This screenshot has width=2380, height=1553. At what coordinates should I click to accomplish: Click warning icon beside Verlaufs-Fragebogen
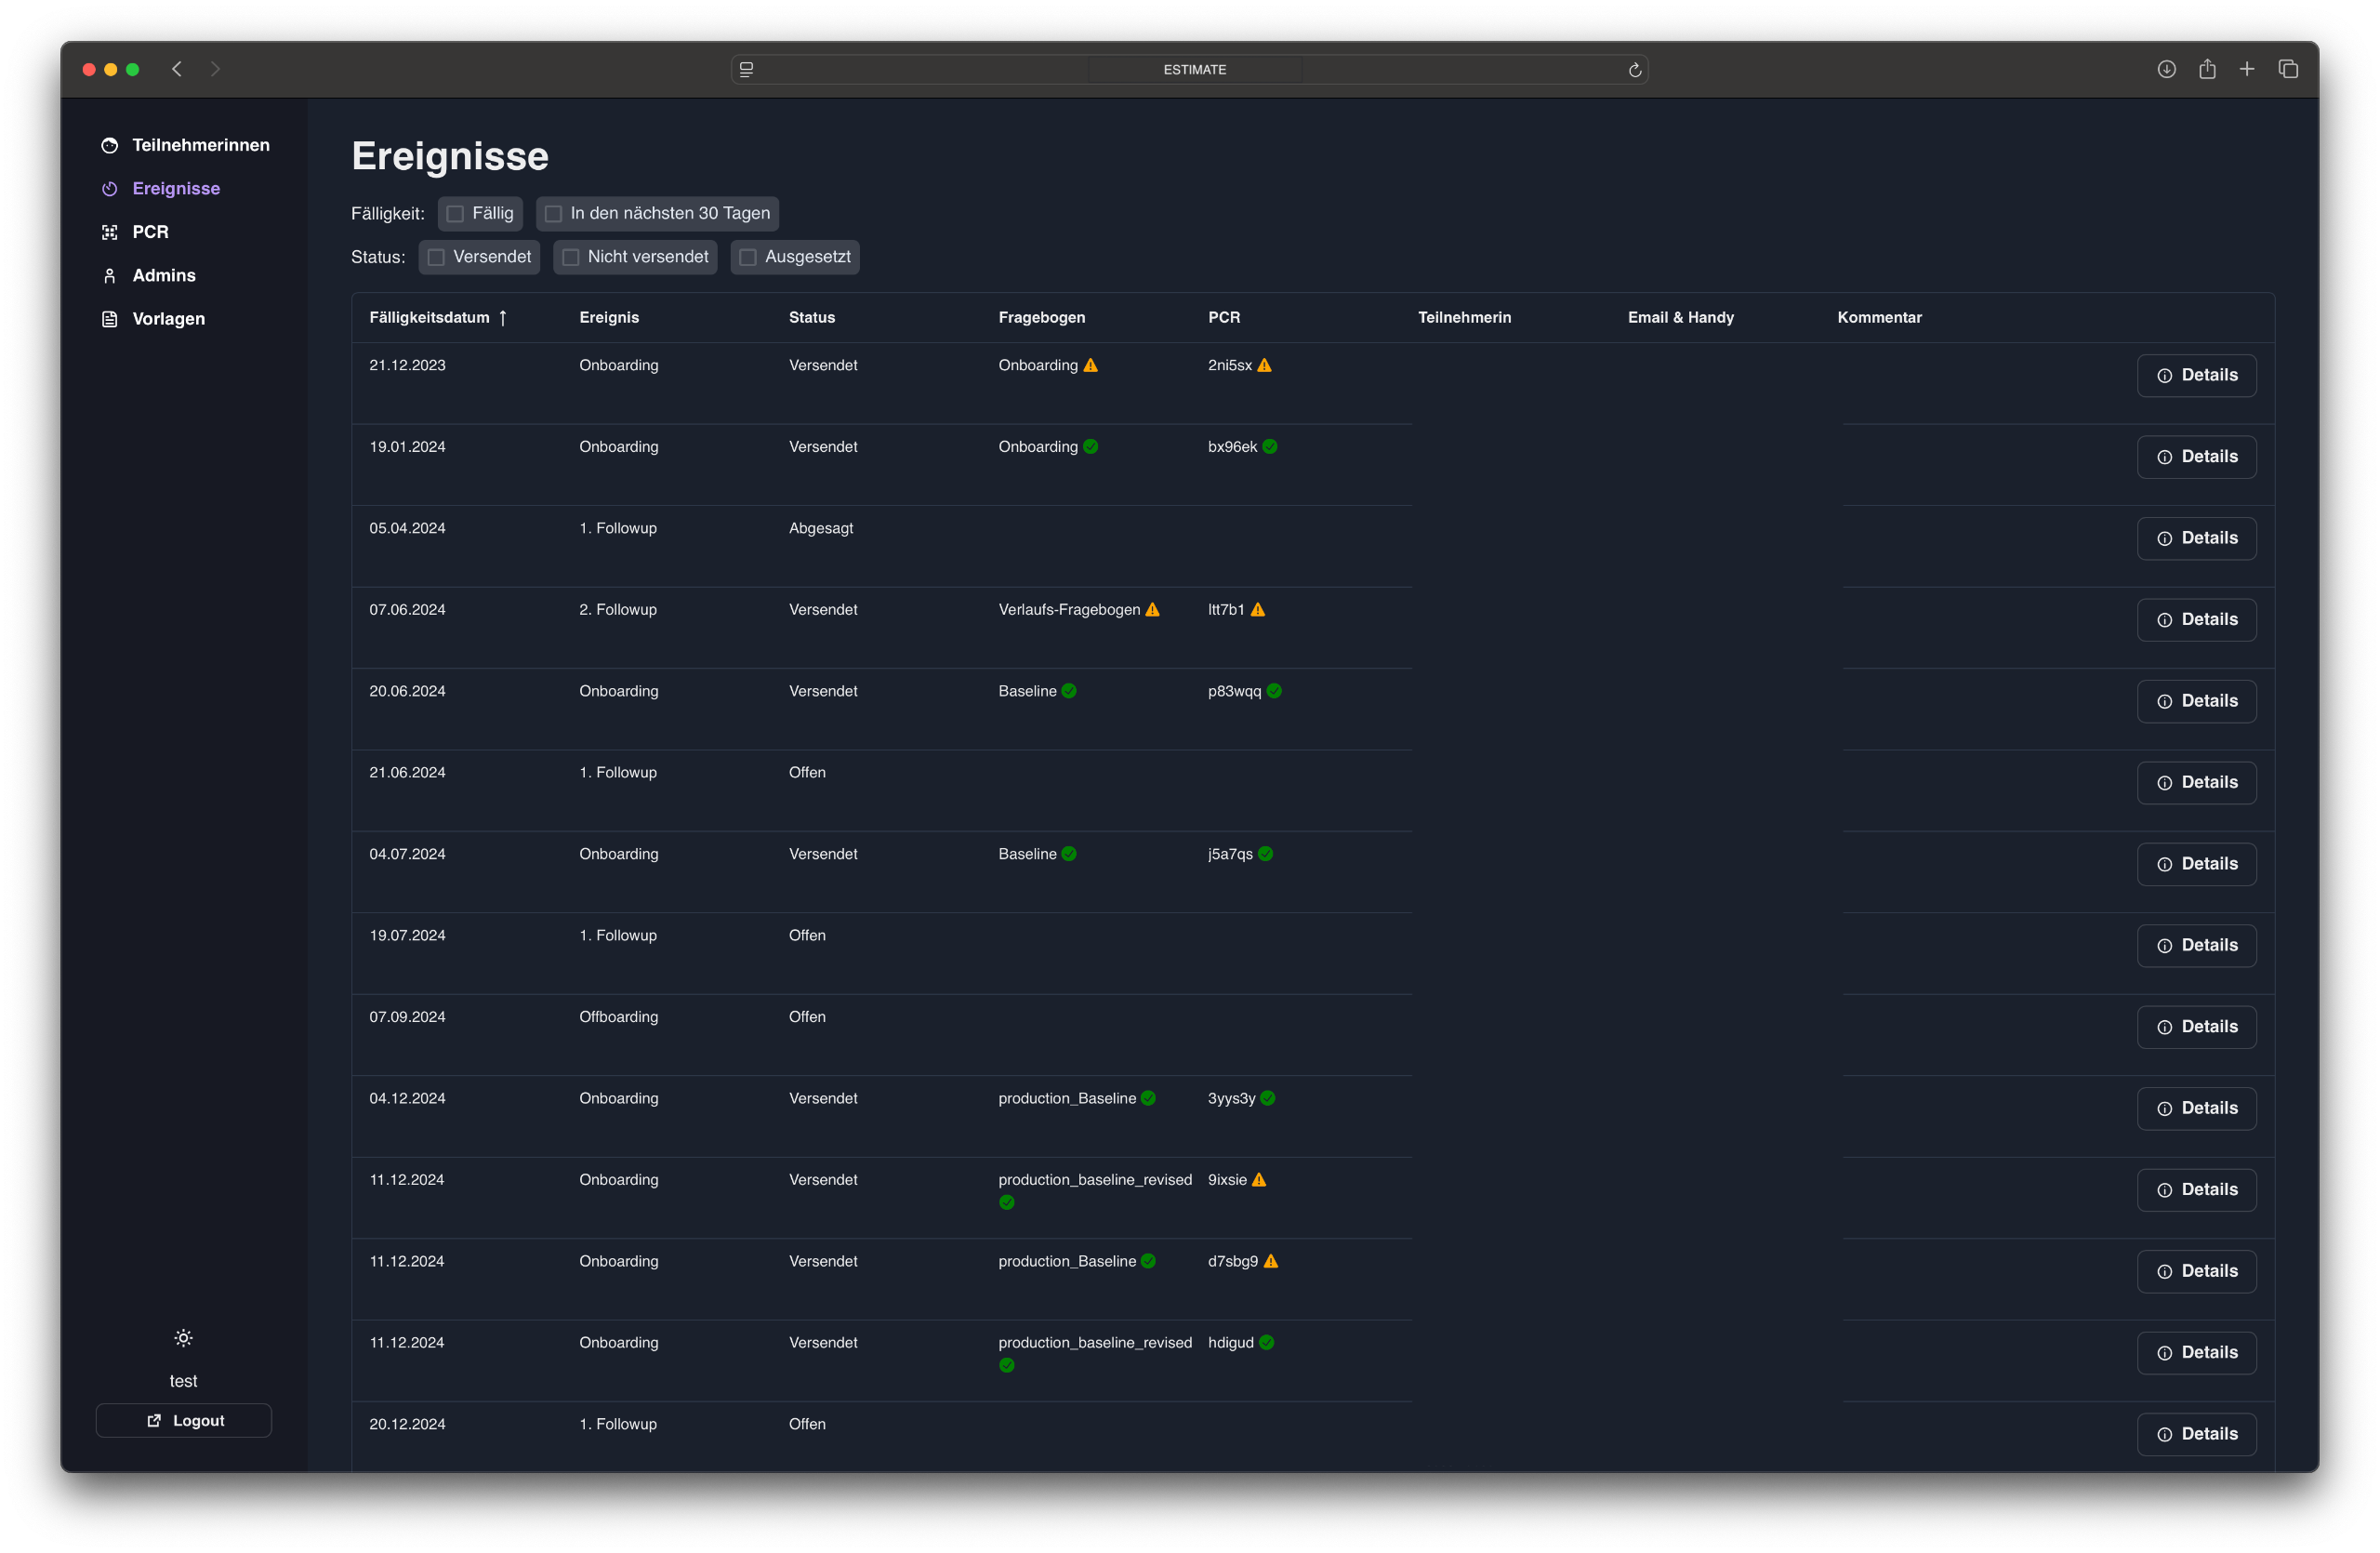1153,610
